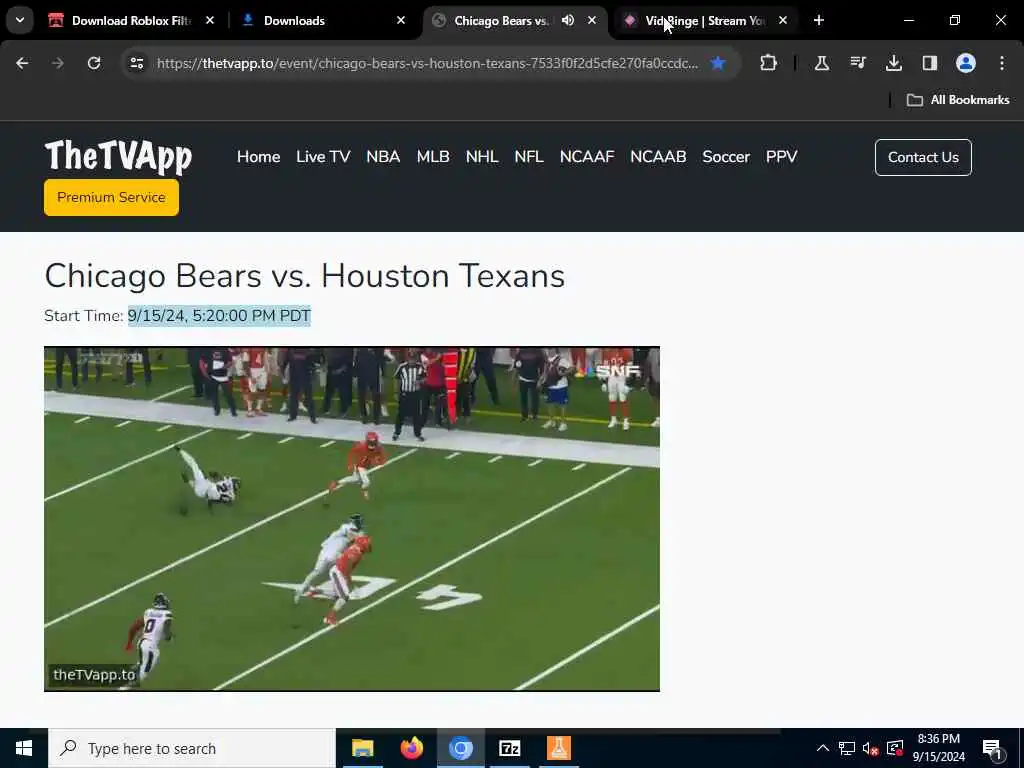
Task: Close the VidBinge tab
Action: click(x=783, y=21)
